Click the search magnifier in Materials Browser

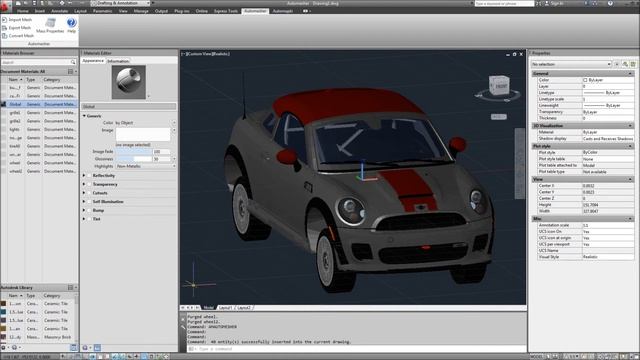coord(73,62)
